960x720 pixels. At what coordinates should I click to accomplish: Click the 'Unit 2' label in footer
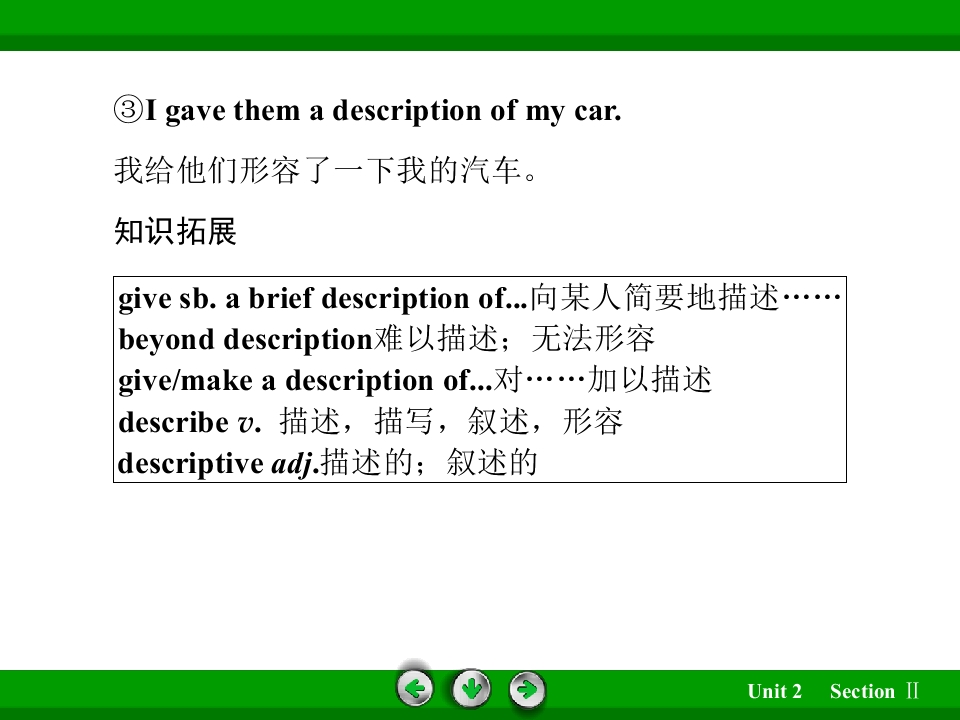(774, 691)
